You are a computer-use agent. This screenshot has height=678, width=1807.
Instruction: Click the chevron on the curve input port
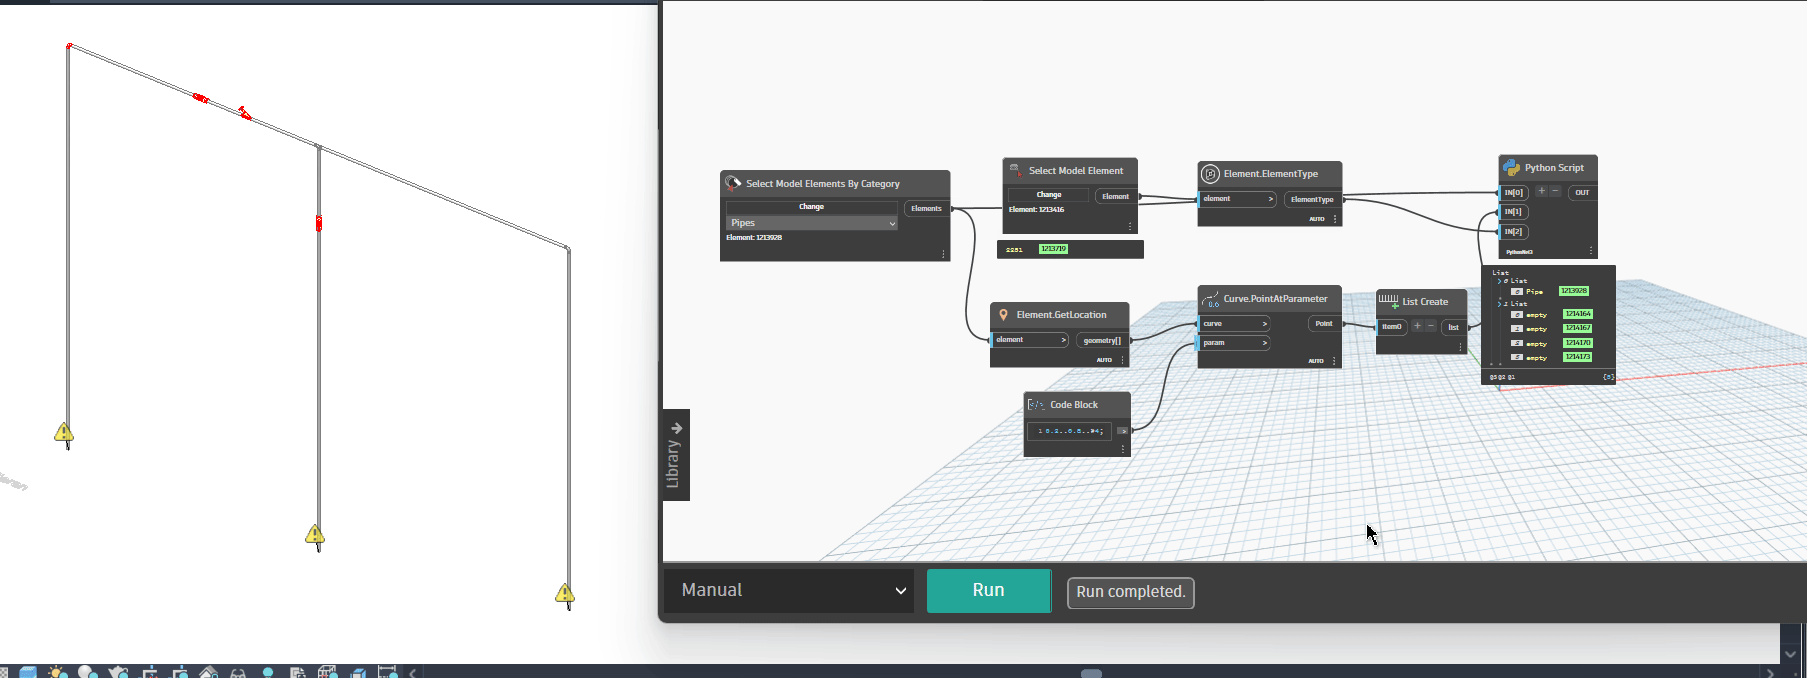click(1264, 324)
